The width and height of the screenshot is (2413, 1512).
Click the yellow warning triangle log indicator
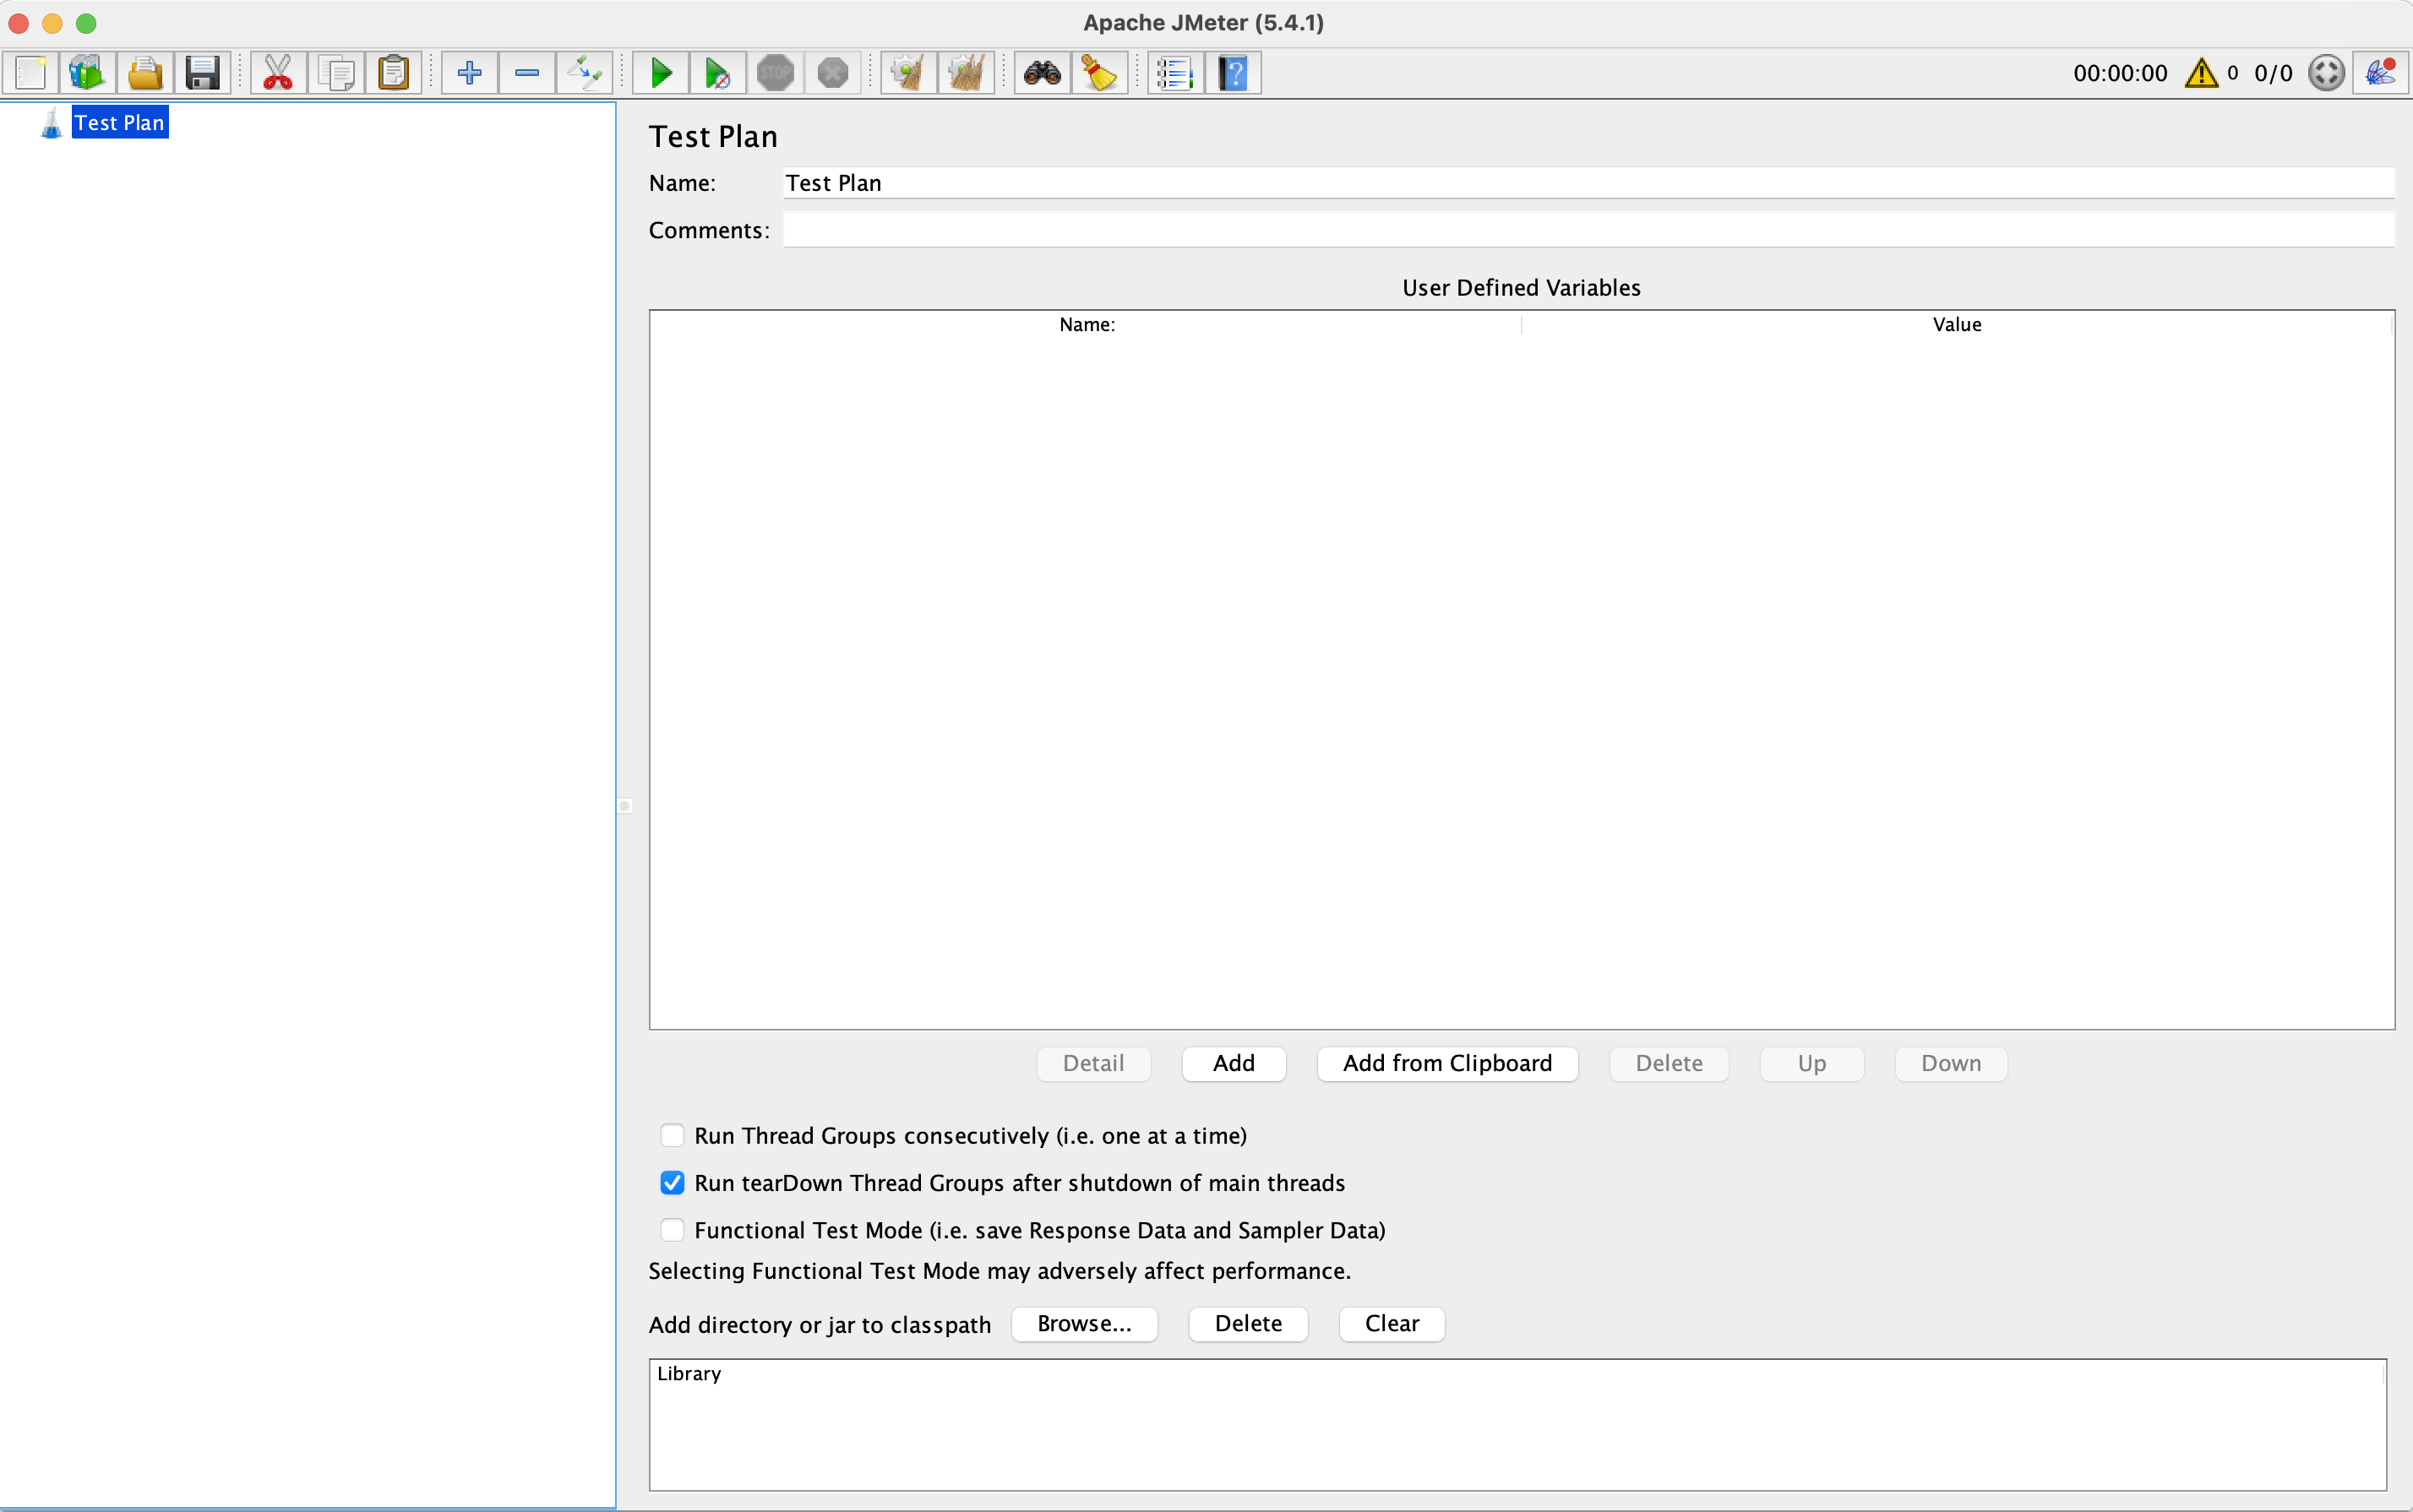pyautogui.click(x=2201, y=73)
